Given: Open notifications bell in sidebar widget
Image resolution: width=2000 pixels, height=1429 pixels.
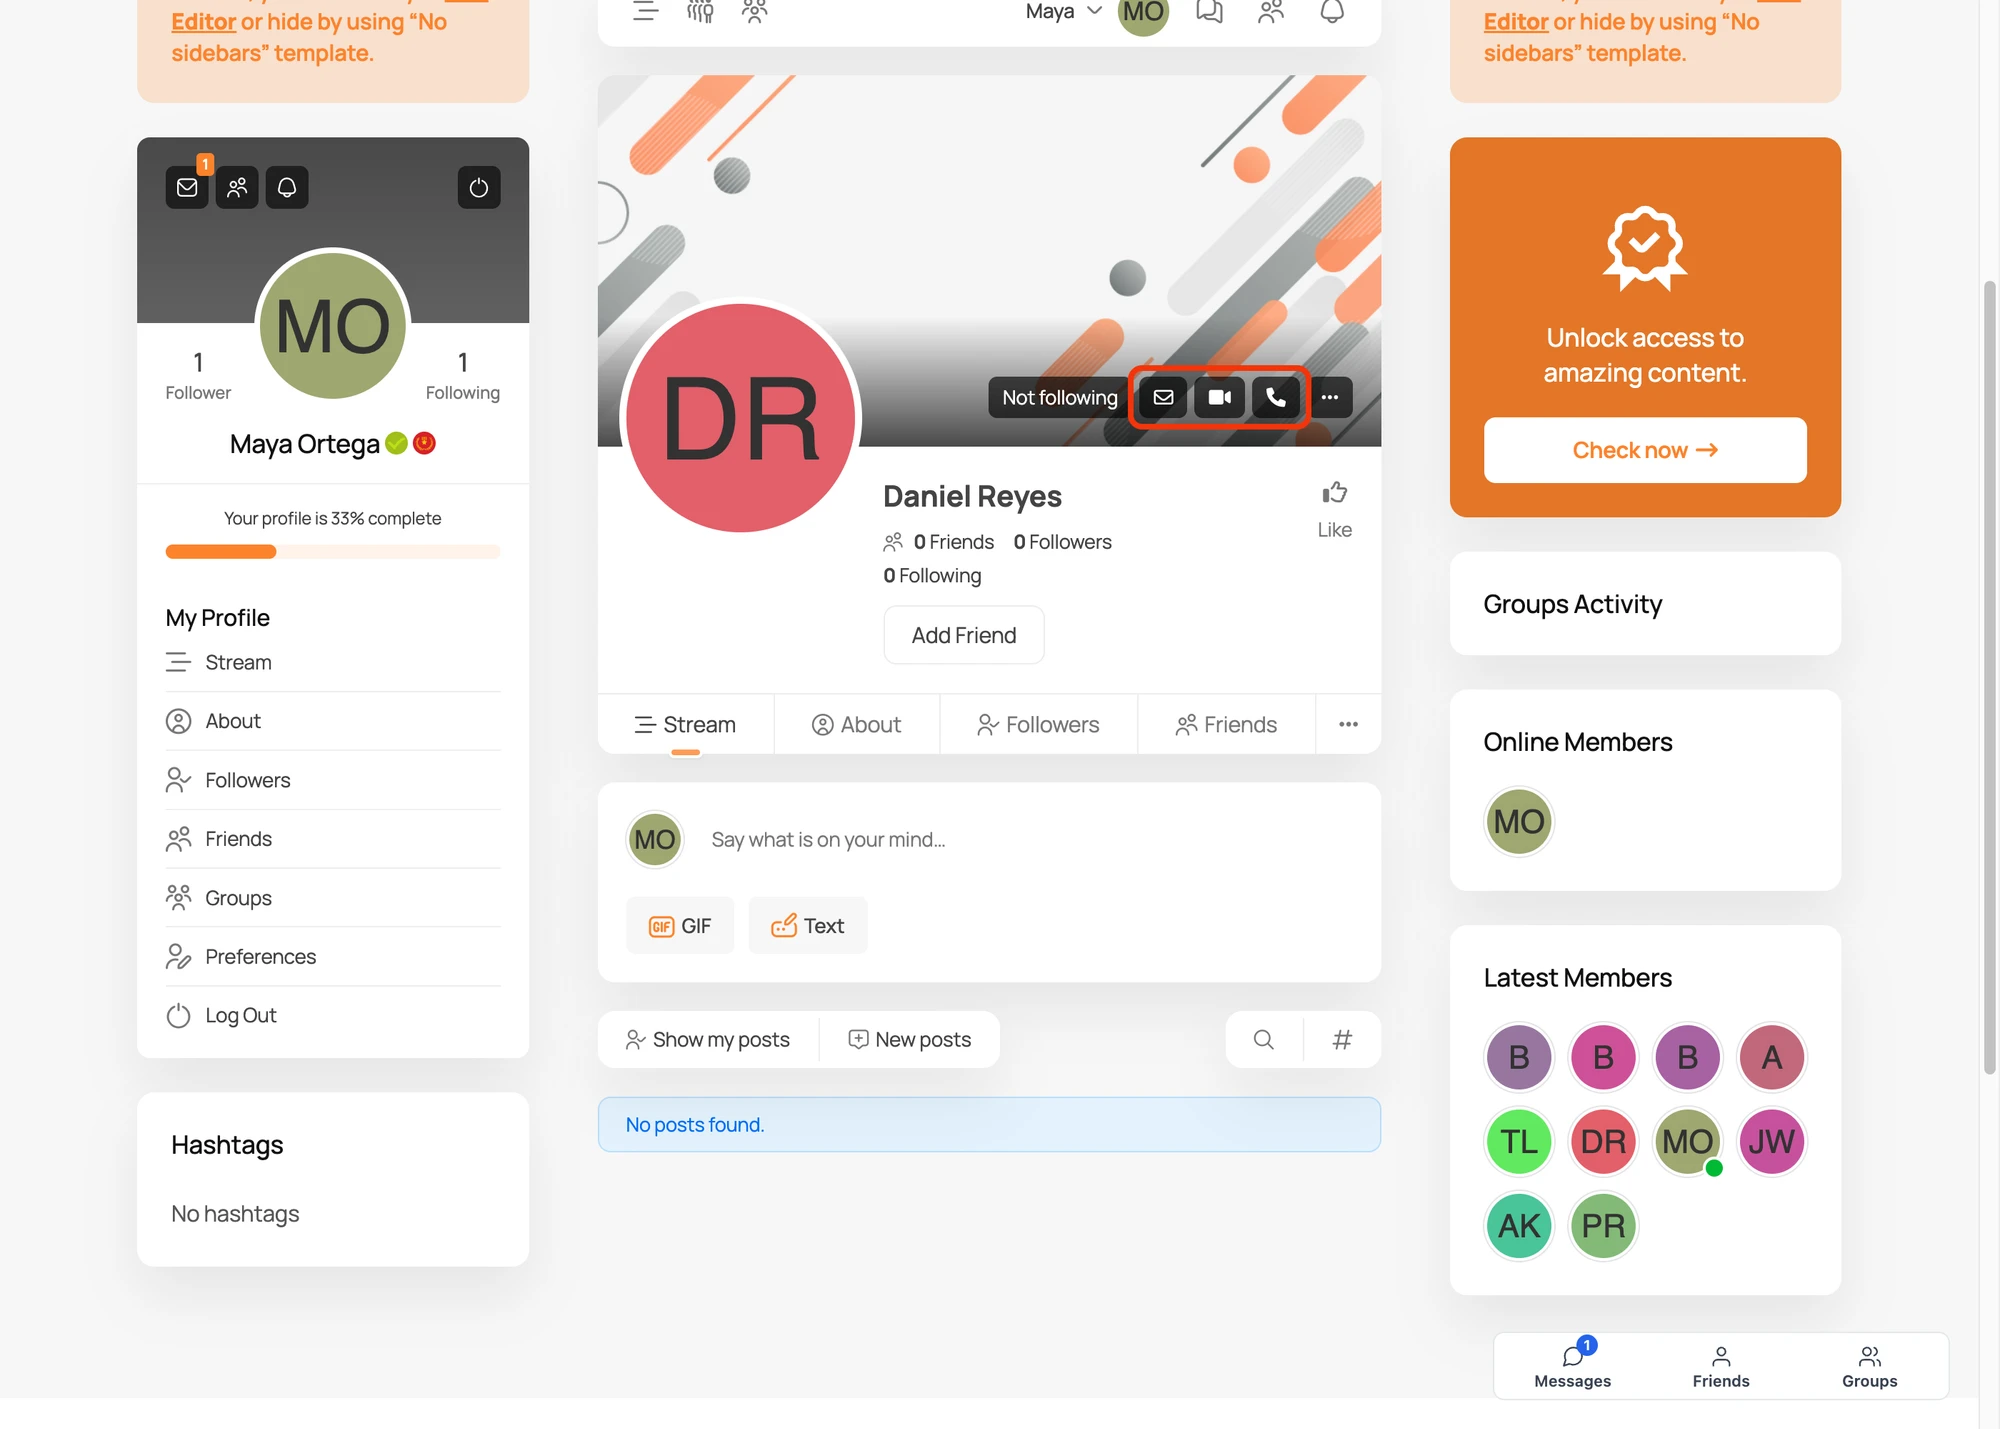Looking at the screenshot, I should coord(287,188).
